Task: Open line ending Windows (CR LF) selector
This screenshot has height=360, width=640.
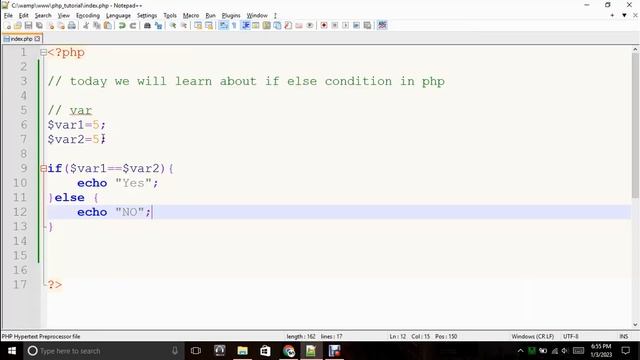Action: coord(533,336)
